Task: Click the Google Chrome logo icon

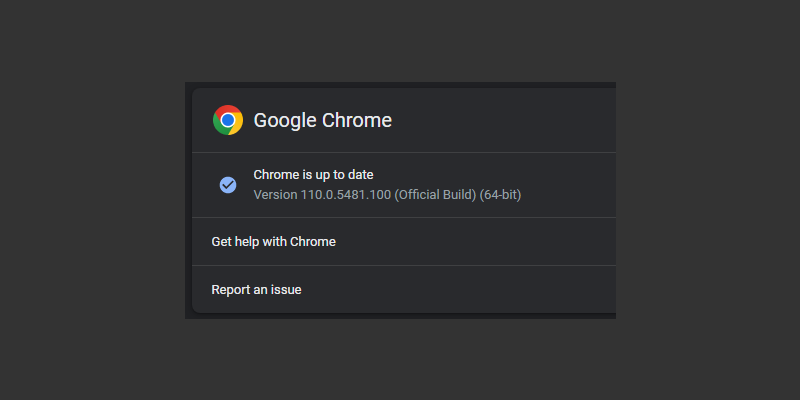Action: [228, 120]
